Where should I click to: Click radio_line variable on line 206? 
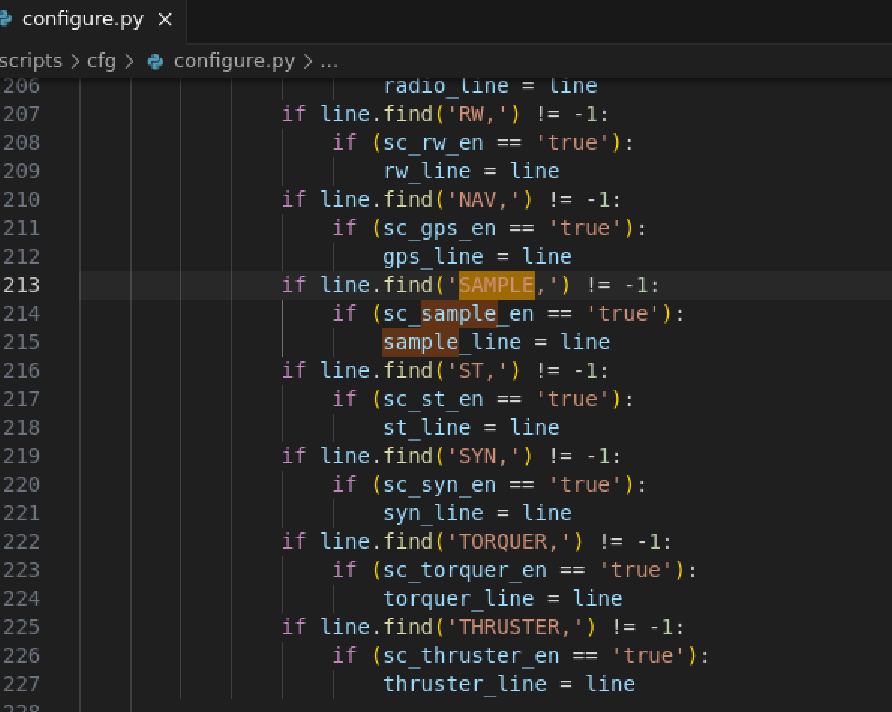[x=445, y=86]
